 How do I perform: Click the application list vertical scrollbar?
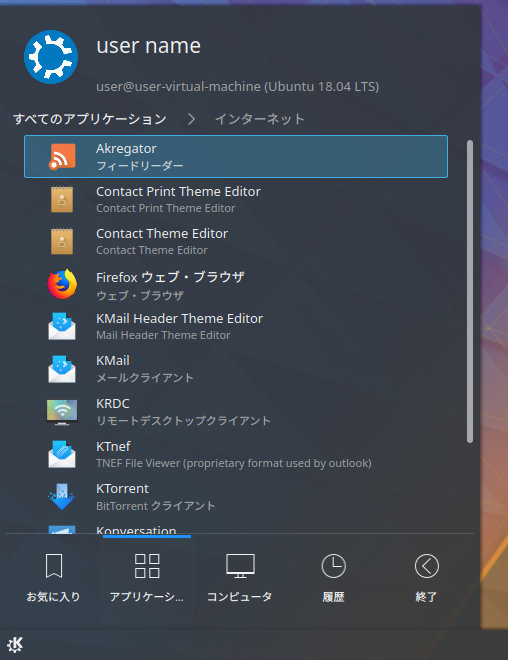pos(470,291)
